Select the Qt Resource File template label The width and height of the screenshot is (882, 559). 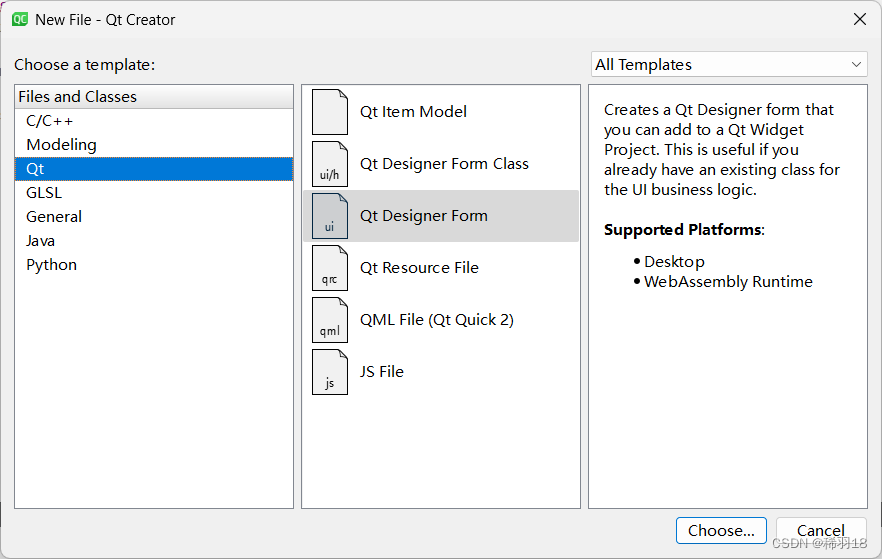[x=419, y=268]
